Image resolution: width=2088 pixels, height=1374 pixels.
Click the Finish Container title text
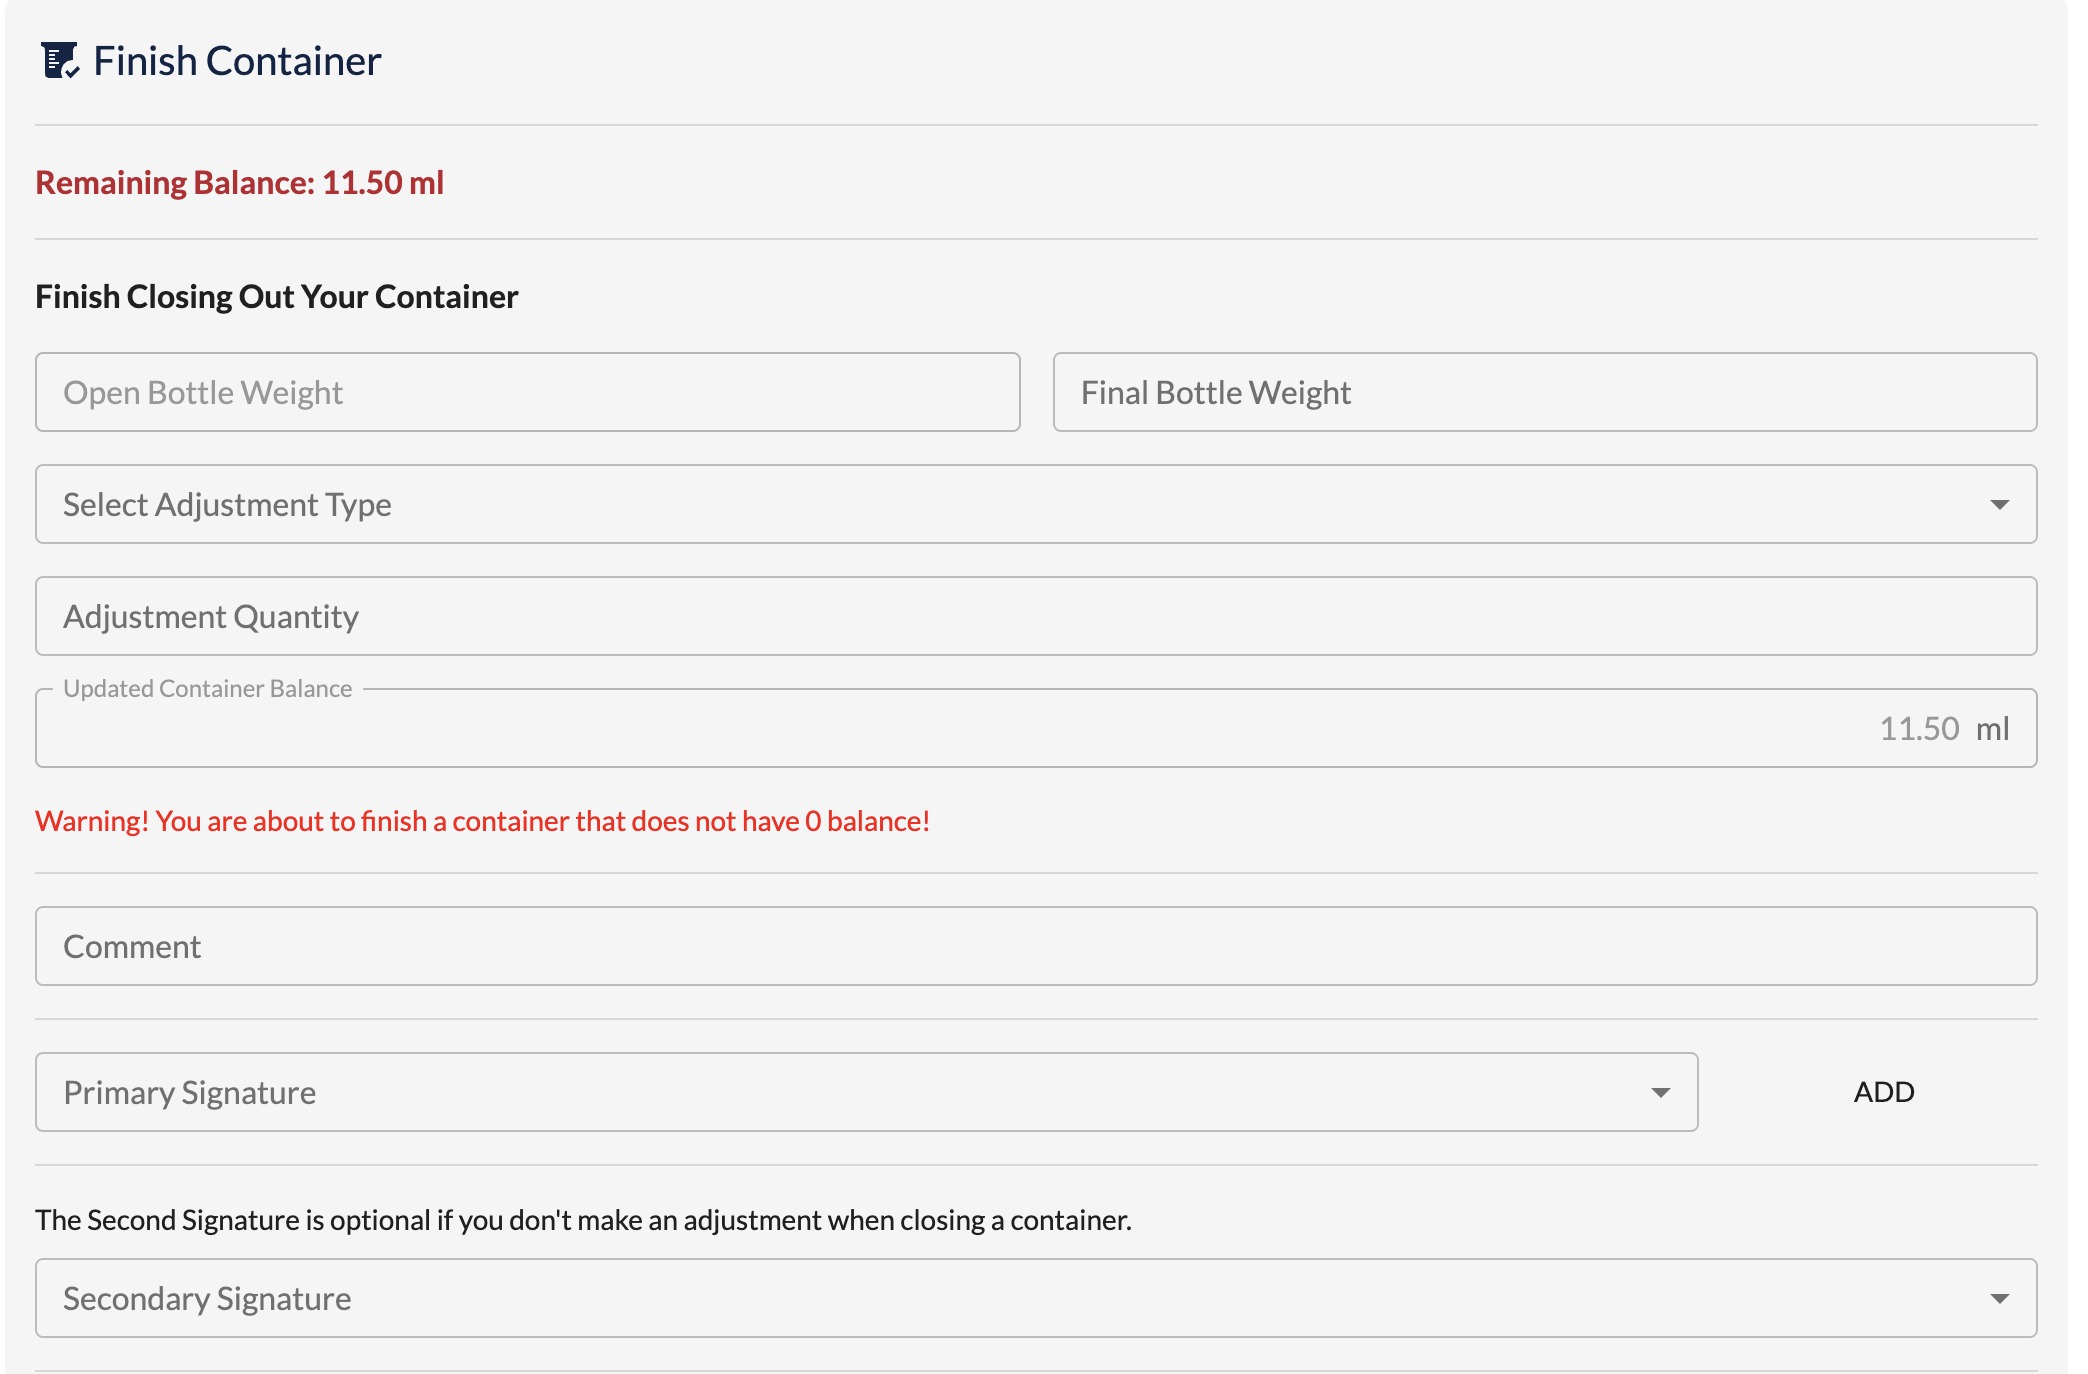237,61
